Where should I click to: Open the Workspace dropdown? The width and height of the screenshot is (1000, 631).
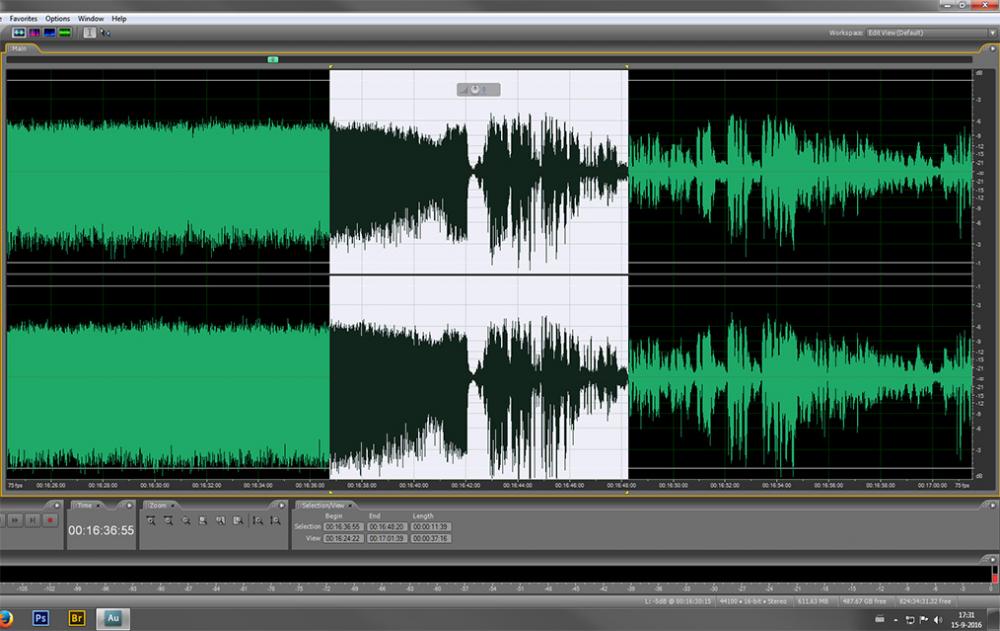[925, 33]
